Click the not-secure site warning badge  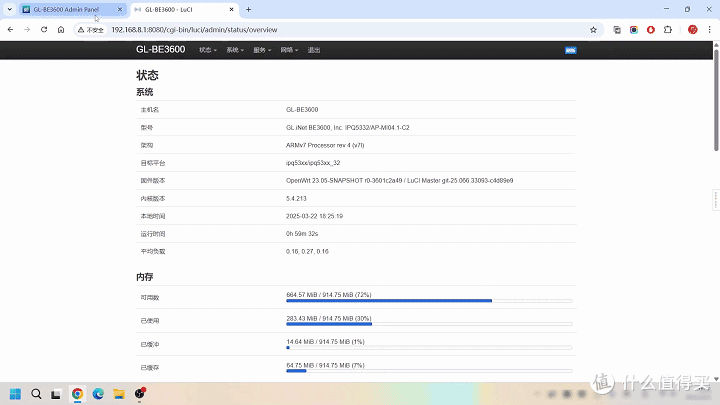91,30
